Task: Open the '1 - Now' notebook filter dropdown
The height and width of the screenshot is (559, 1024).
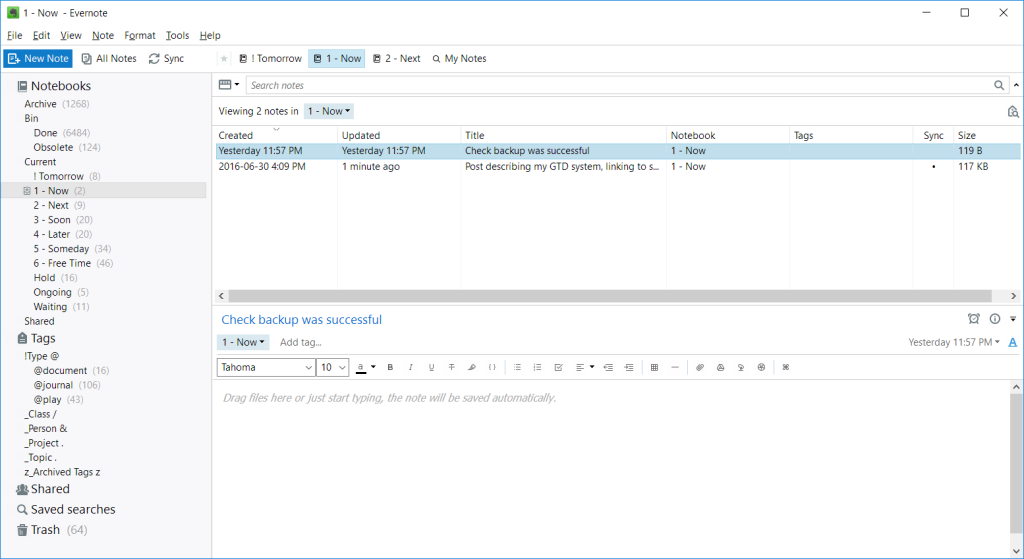Action: coord(329,111)
